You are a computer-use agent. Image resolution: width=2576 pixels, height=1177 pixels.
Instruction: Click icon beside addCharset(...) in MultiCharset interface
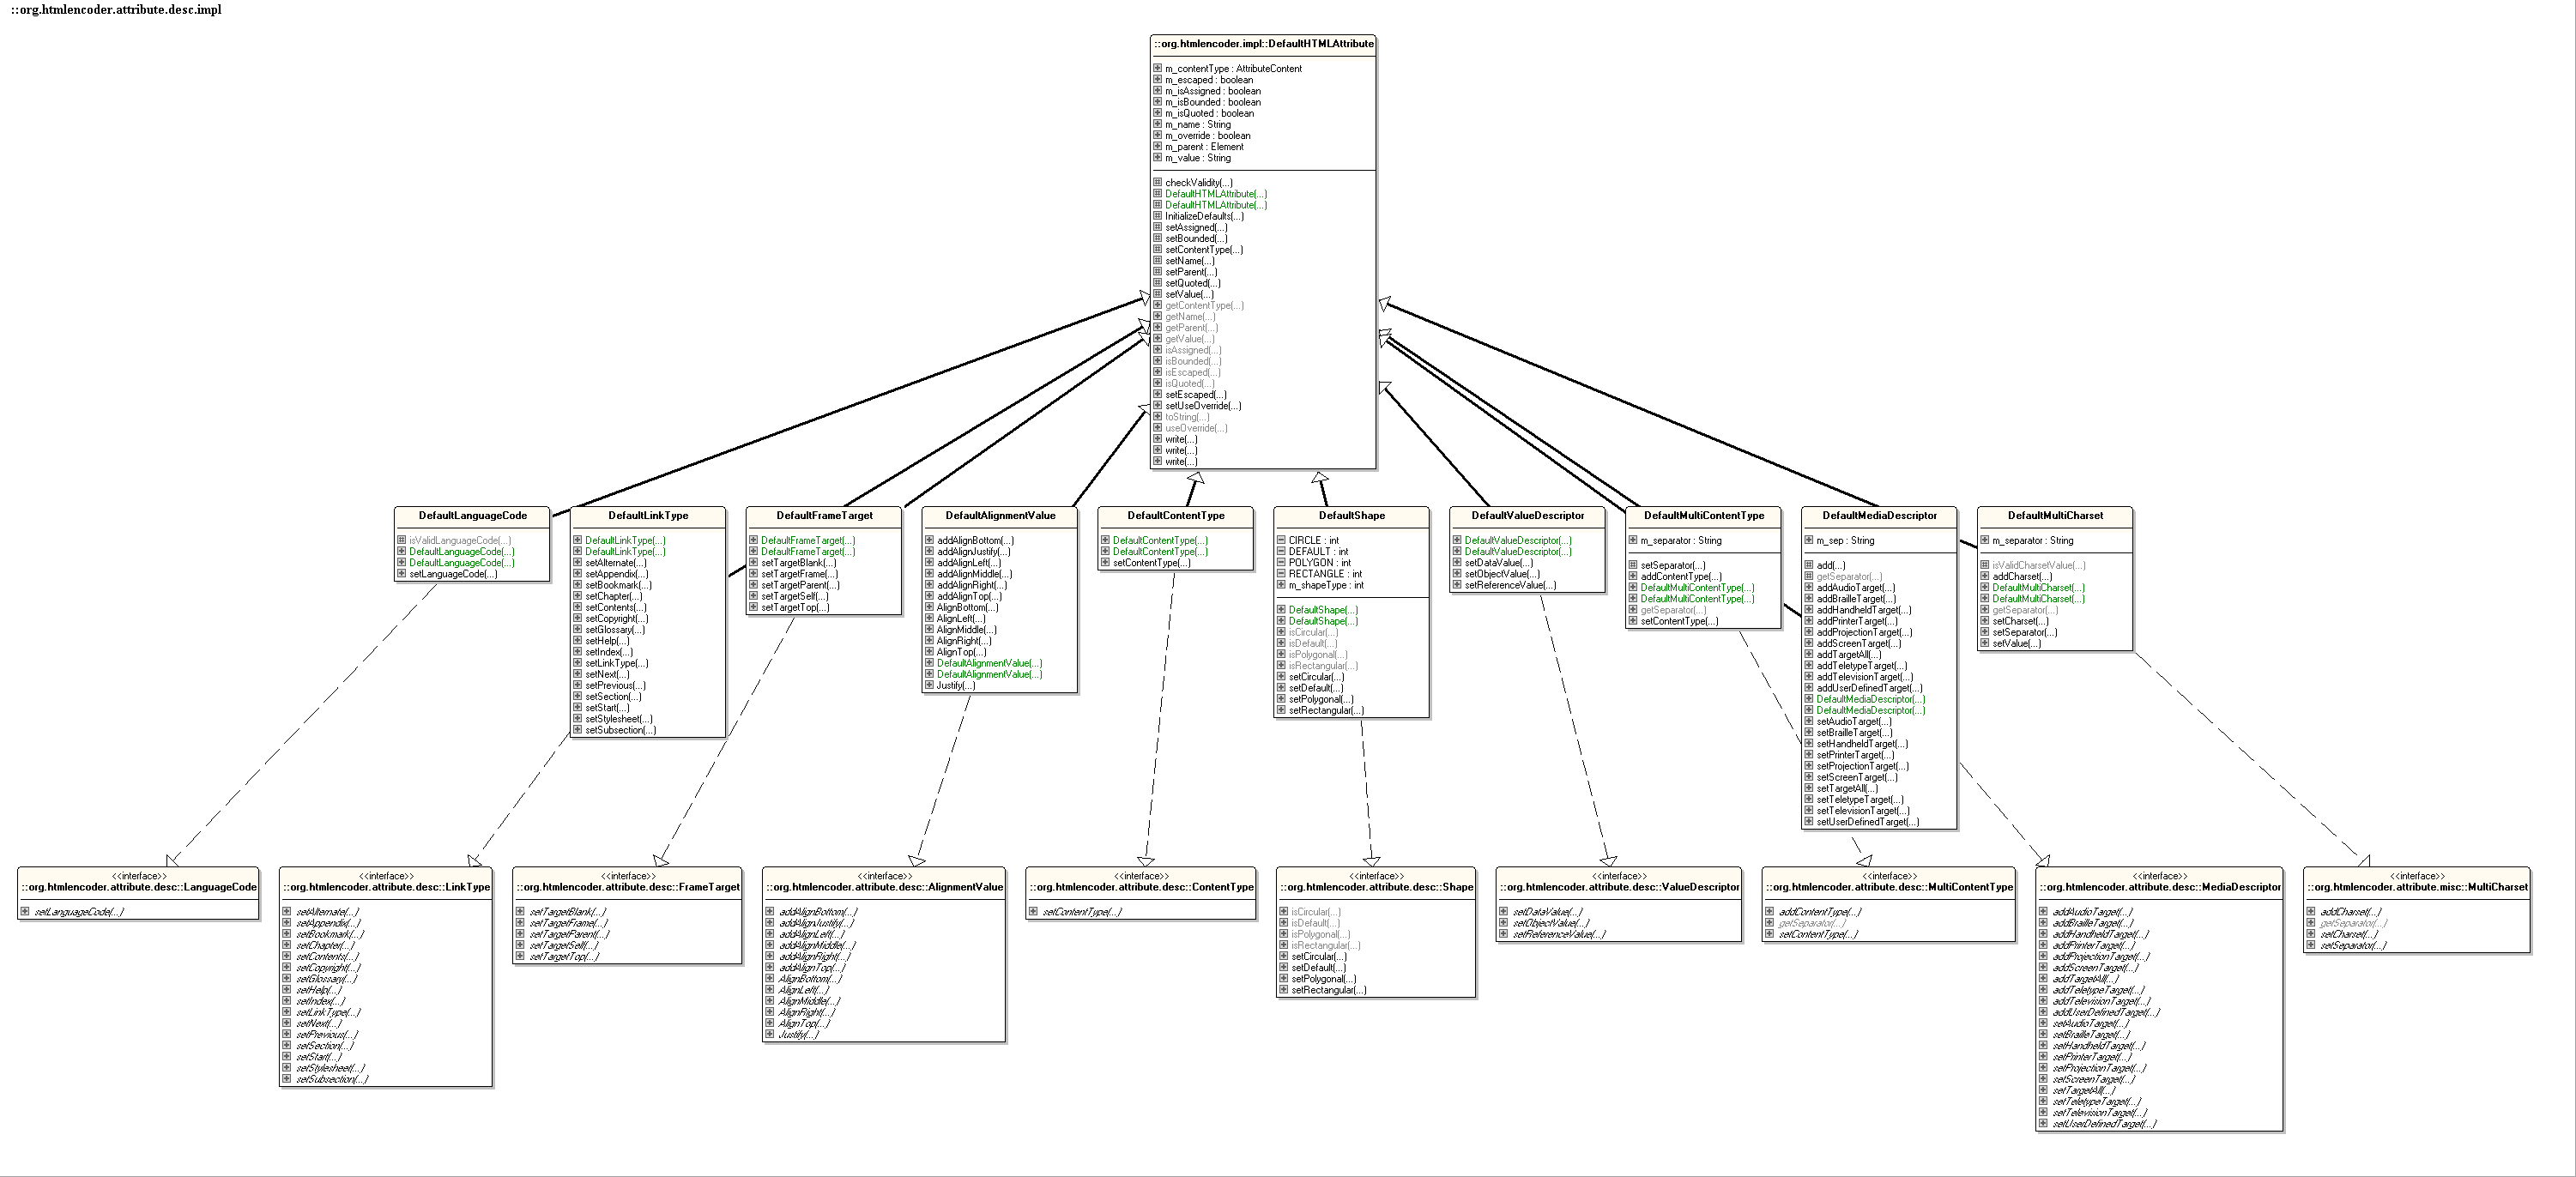point(2311,912)
